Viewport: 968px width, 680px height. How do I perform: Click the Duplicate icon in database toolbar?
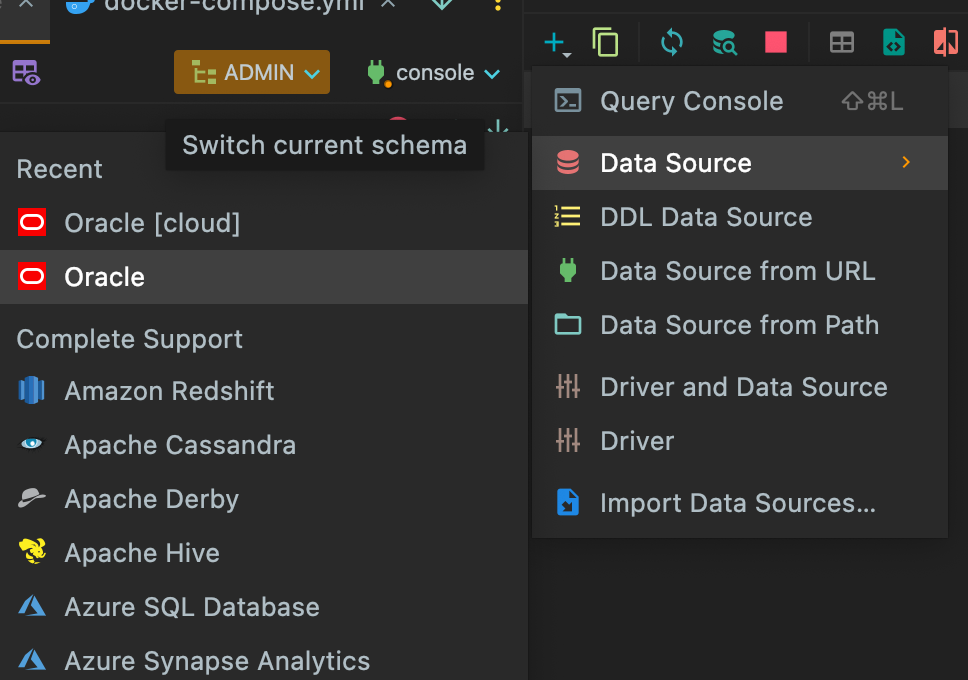605,42
